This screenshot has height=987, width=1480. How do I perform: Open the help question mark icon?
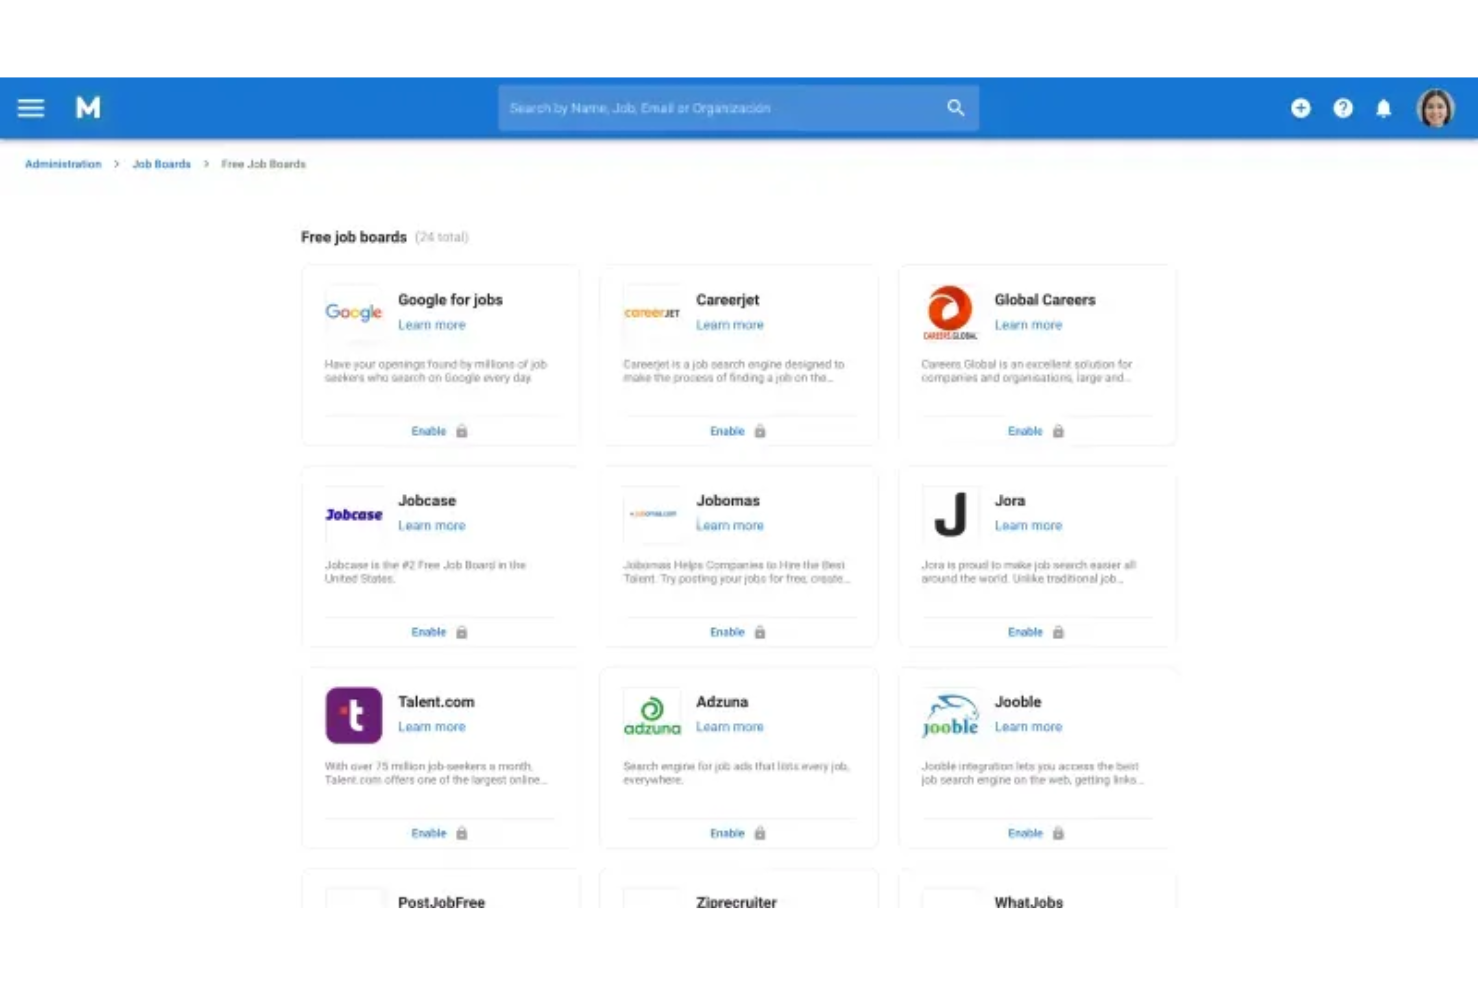1343,108
